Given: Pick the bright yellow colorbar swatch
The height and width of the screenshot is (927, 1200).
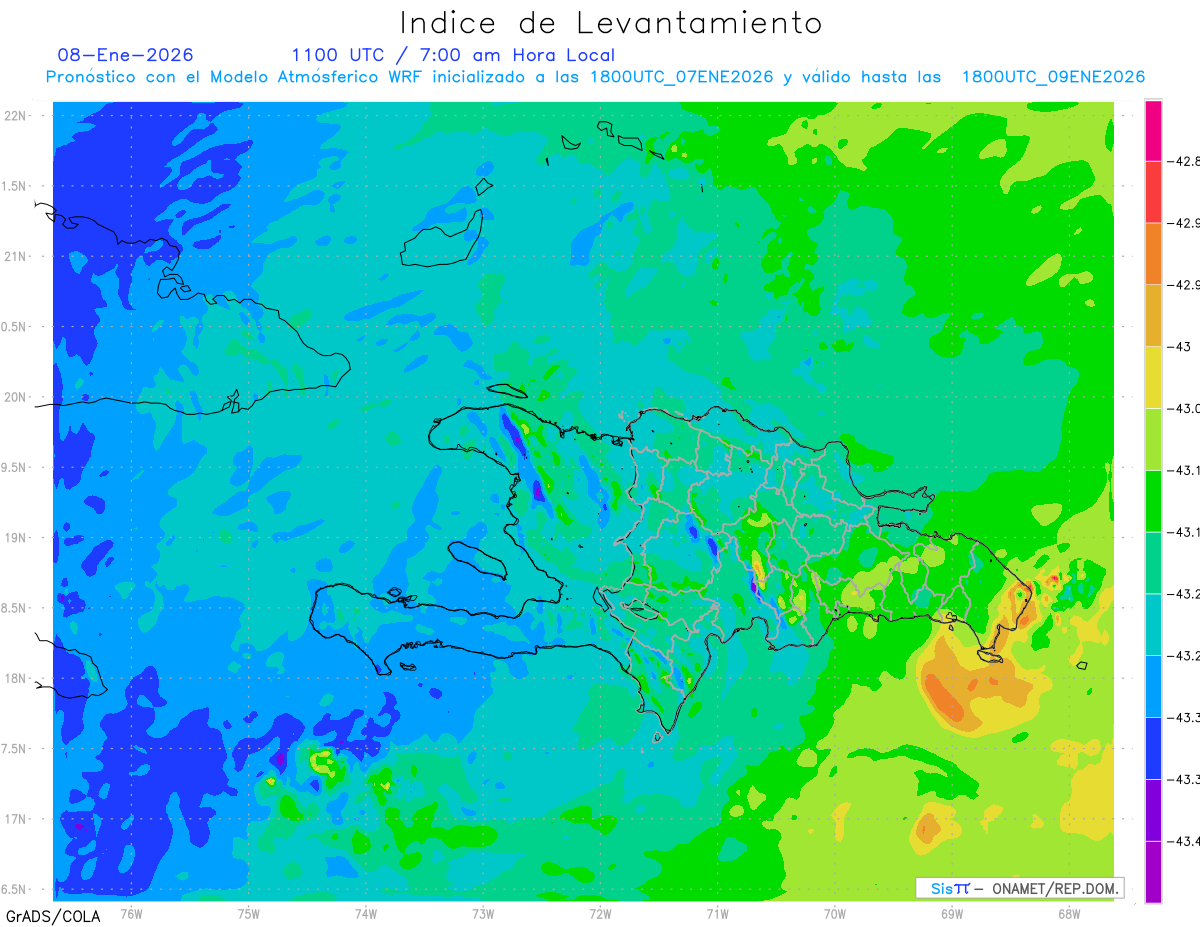Looking at the screenshot, I should pos(1153,377).
